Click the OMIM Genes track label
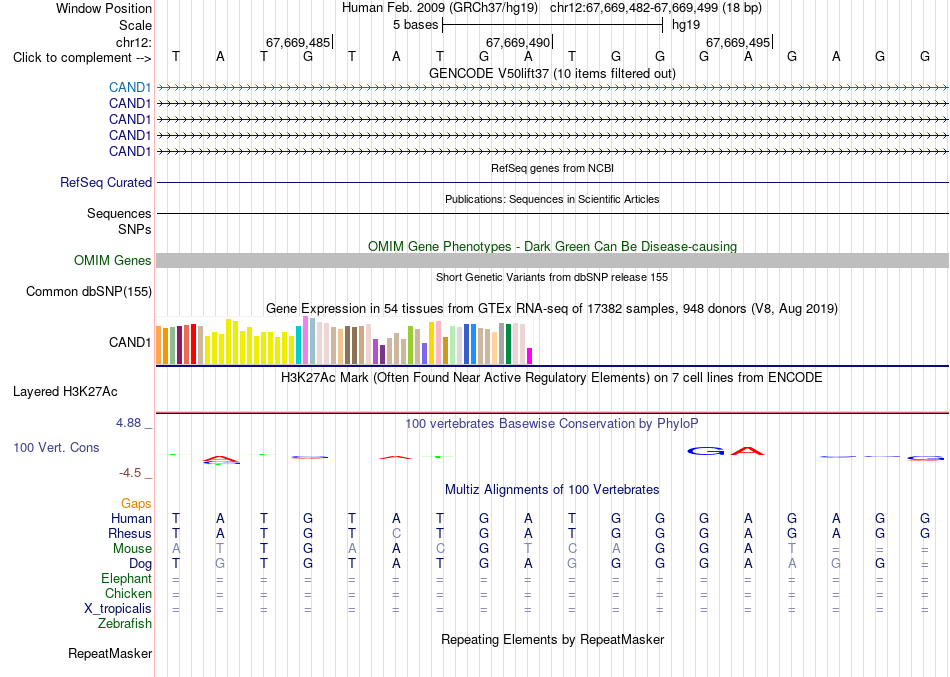 113,261
